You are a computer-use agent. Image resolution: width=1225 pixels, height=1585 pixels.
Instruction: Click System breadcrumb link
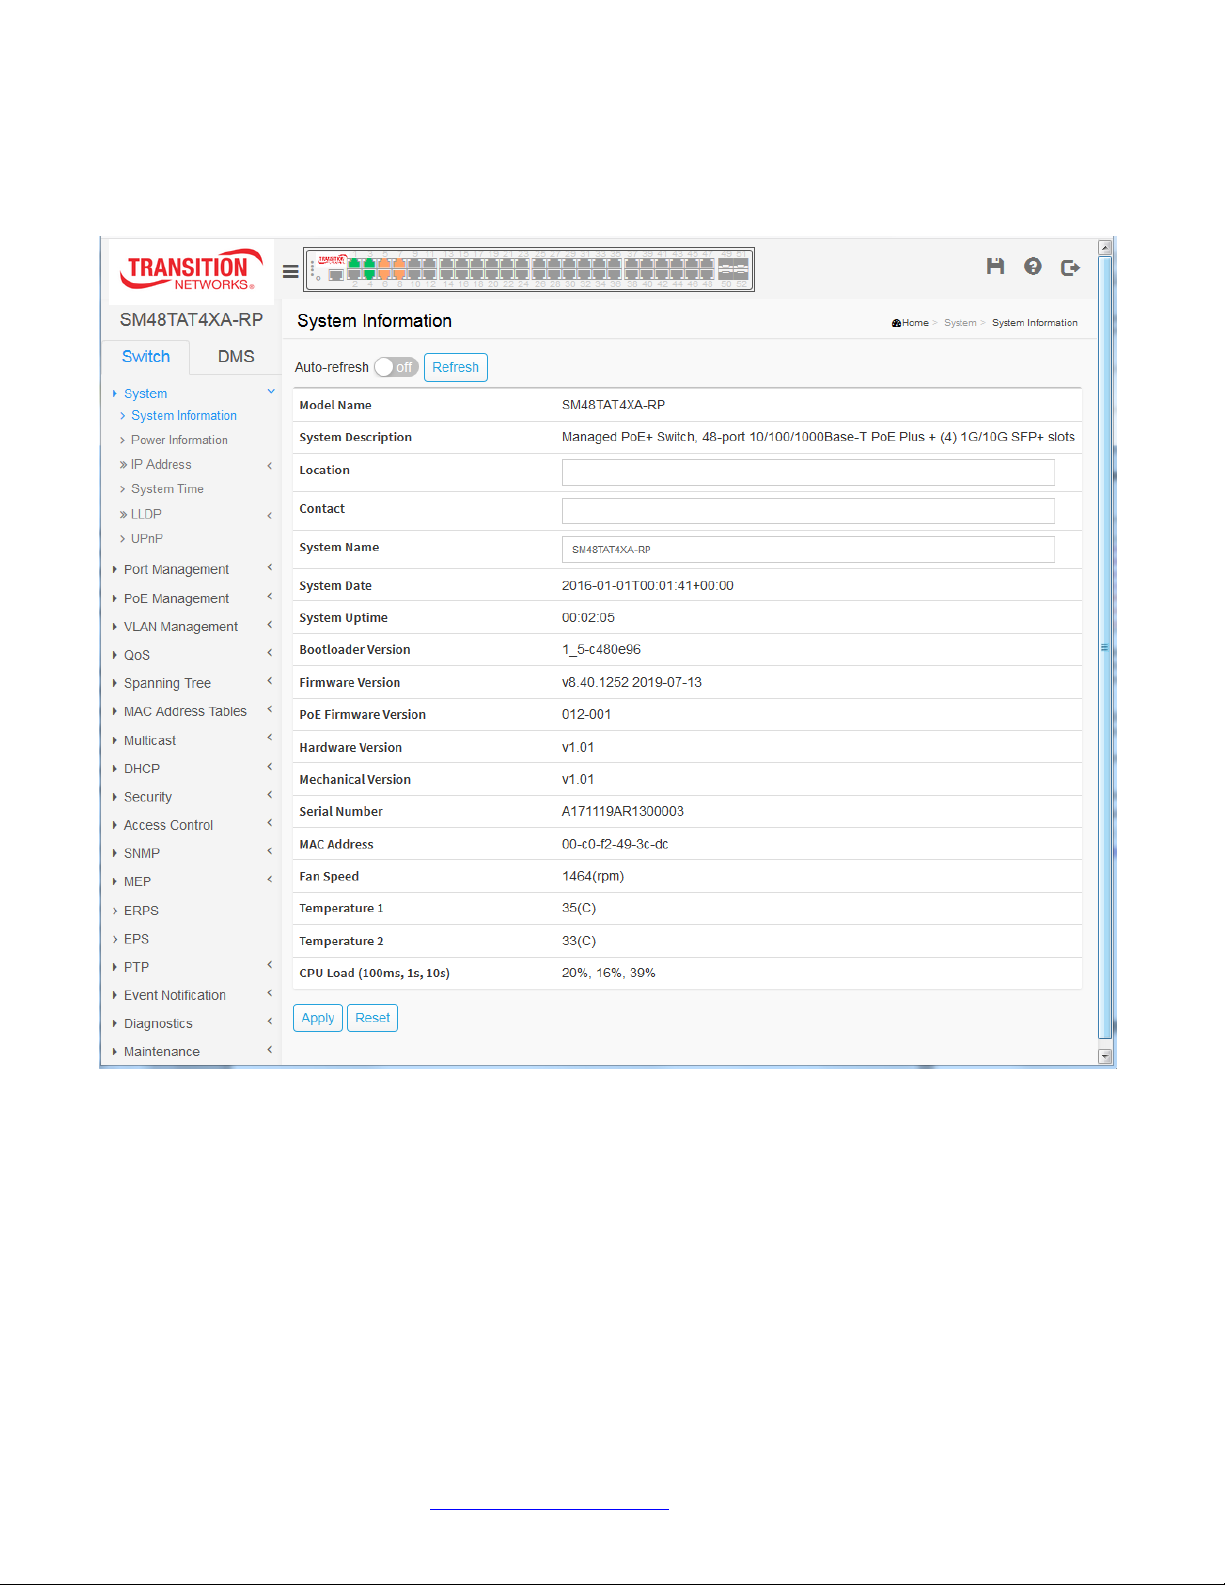pyautogui.click(x=960, y=323)
